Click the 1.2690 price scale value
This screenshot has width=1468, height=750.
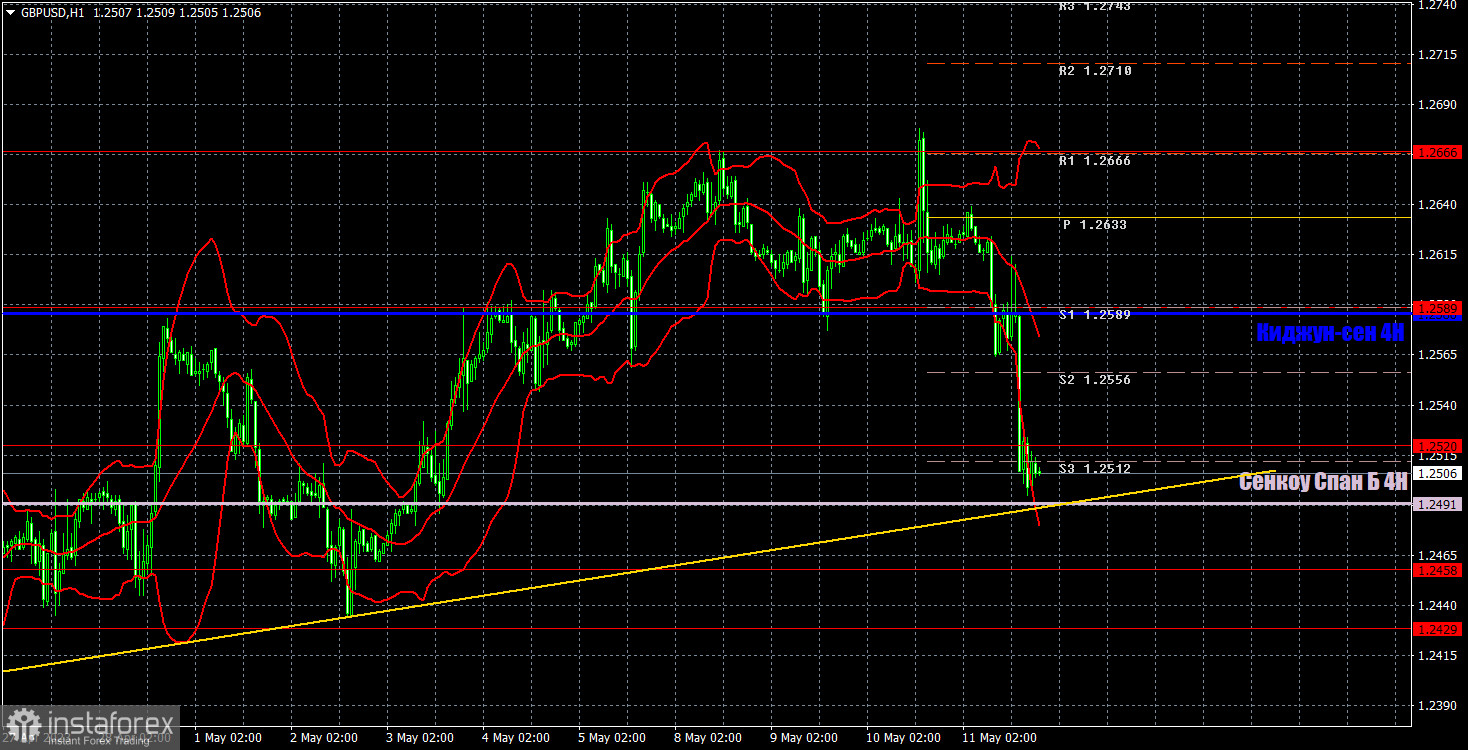coord(1437,105)
